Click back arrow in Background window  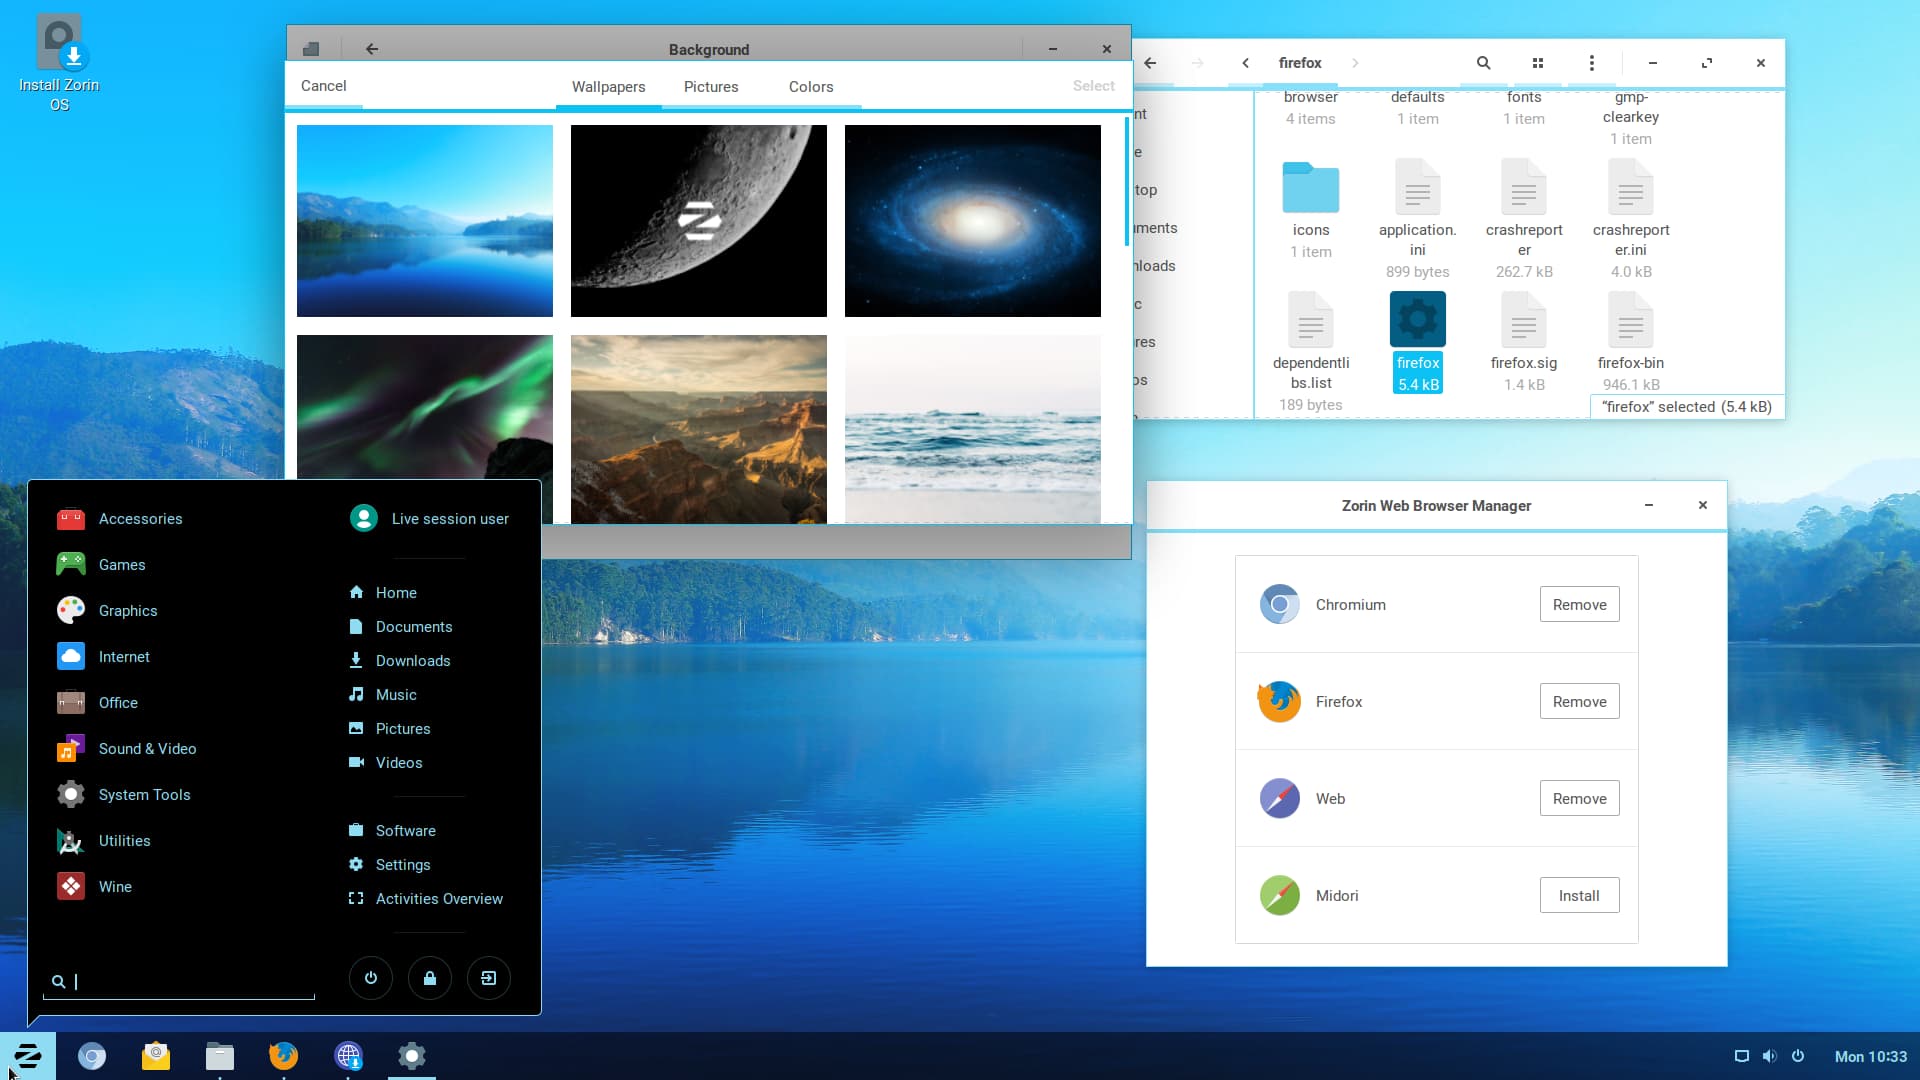pos(372,49)
